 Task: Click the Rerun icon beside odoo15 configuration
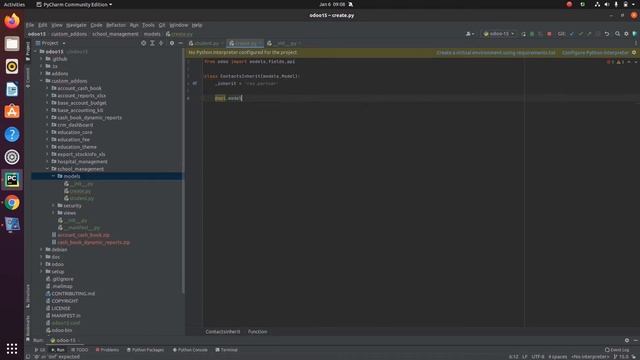(523, 34)
